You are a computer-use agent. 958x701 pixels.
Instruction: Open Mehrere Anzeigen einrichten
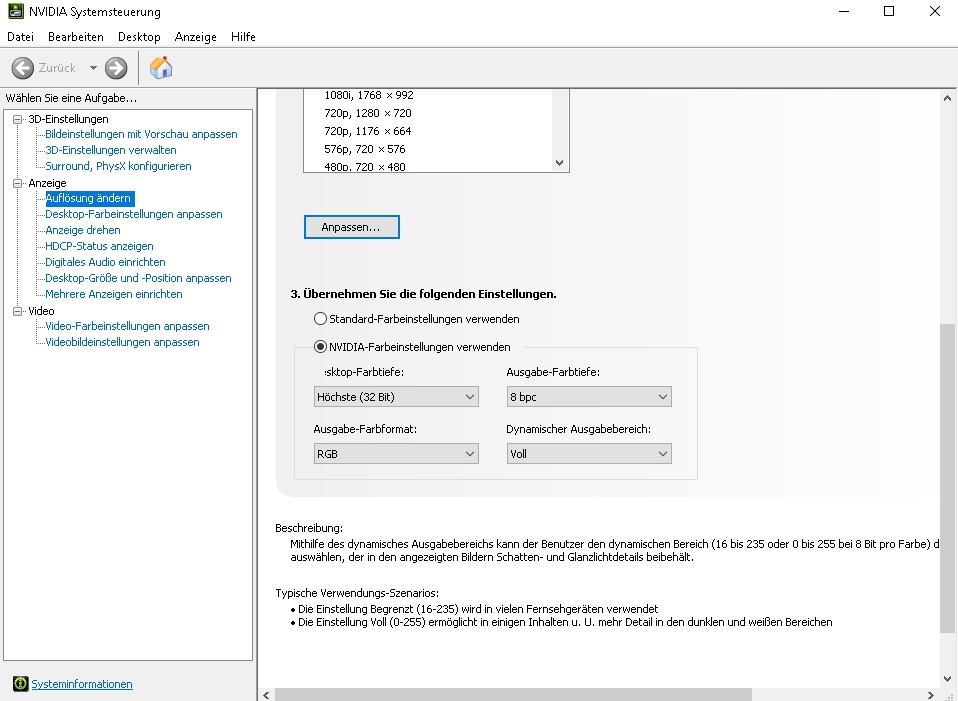pyautogui.click(x=114, y=293)
